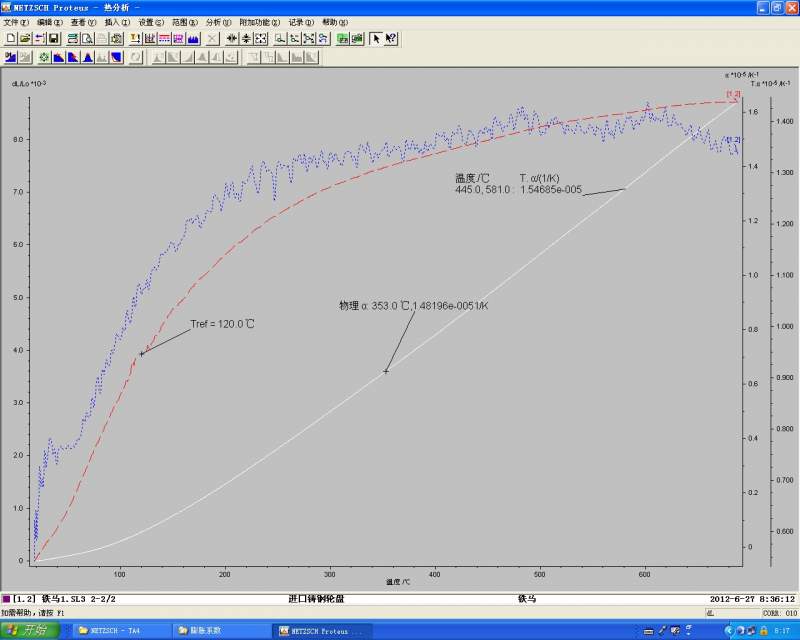The width and height of the screenshot is (800, 640).
Task: Open the 帮助 (Help) menu
Action: [335, 22]
